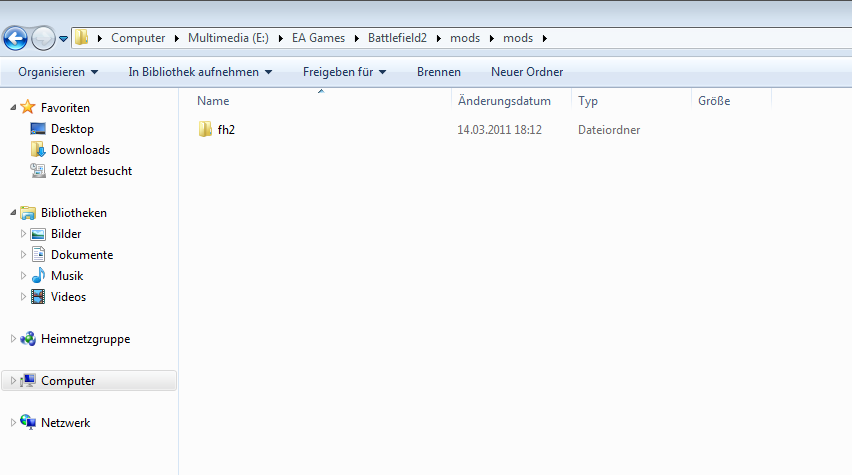The height and width of the screenshot is (475, 852).
Task: Open recent locations dropdown next to Forward
Action: (64, 39)
